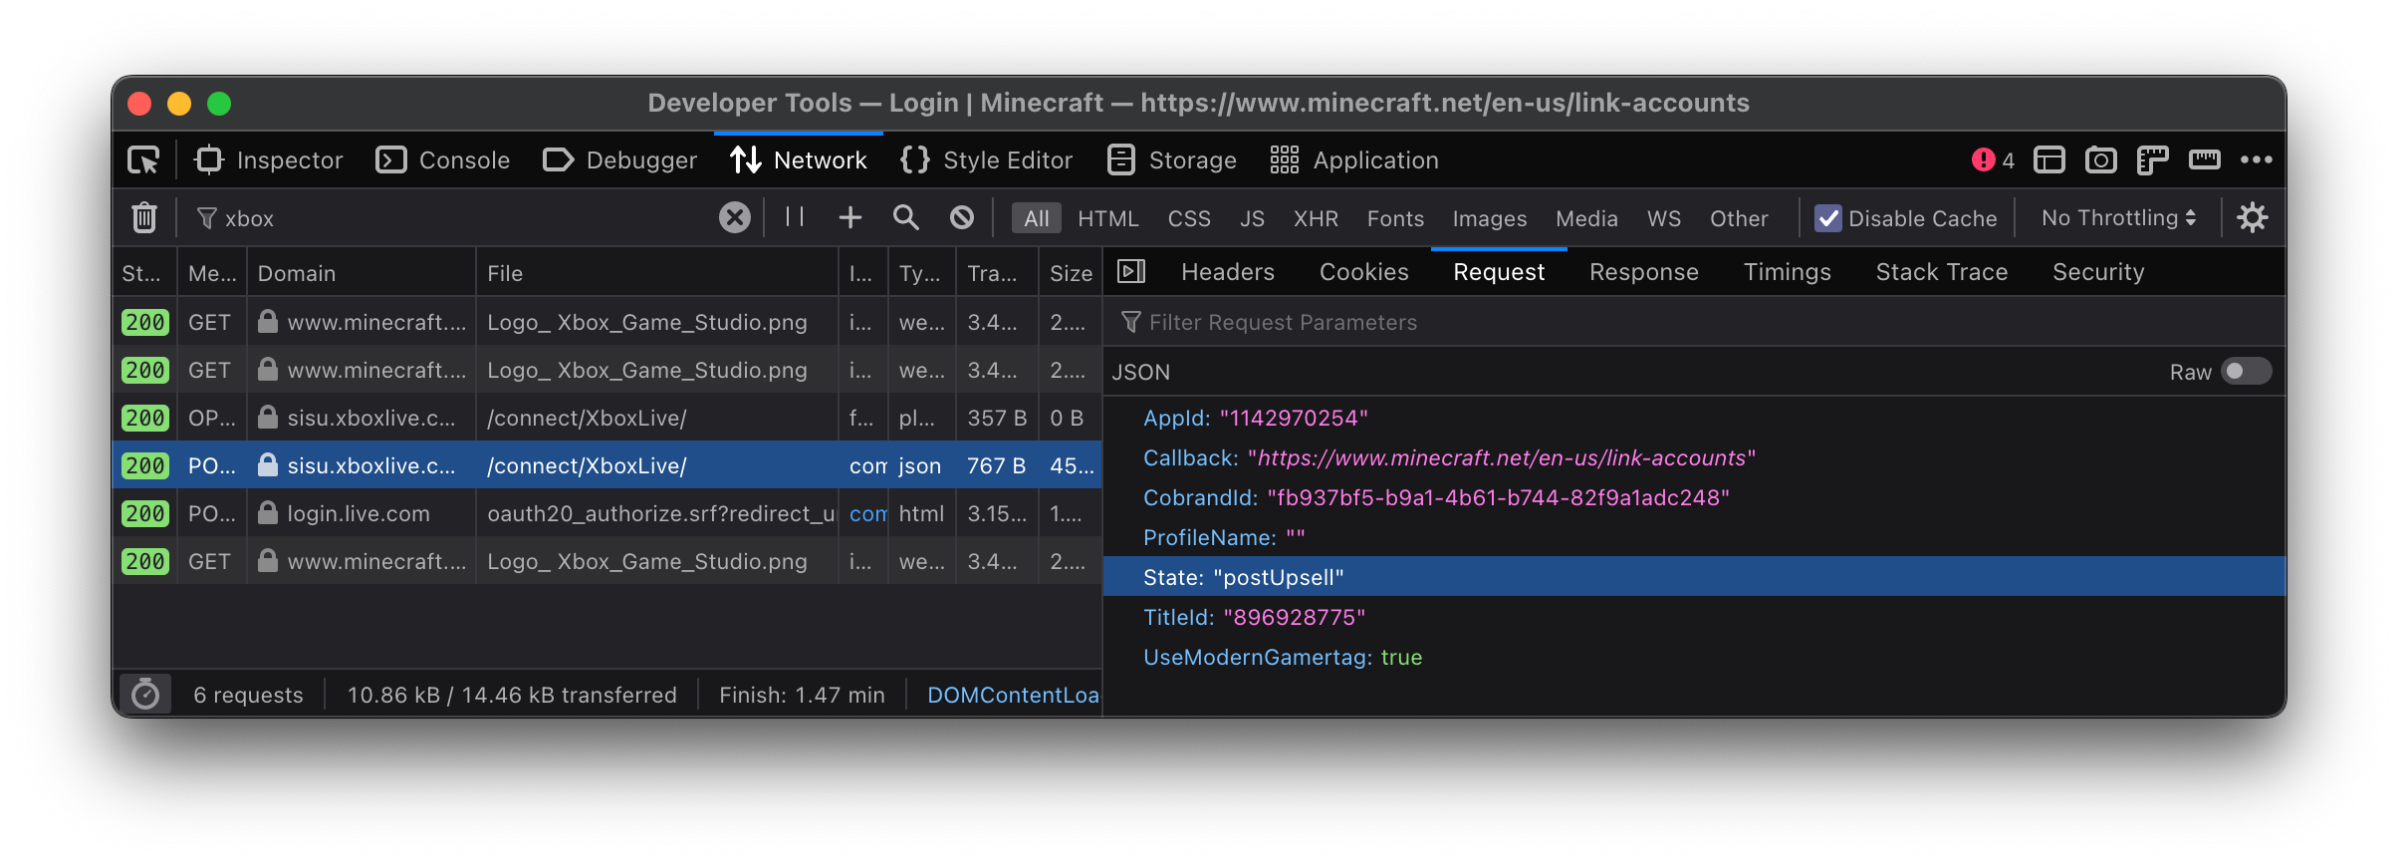Open network search magnifier

906,218
